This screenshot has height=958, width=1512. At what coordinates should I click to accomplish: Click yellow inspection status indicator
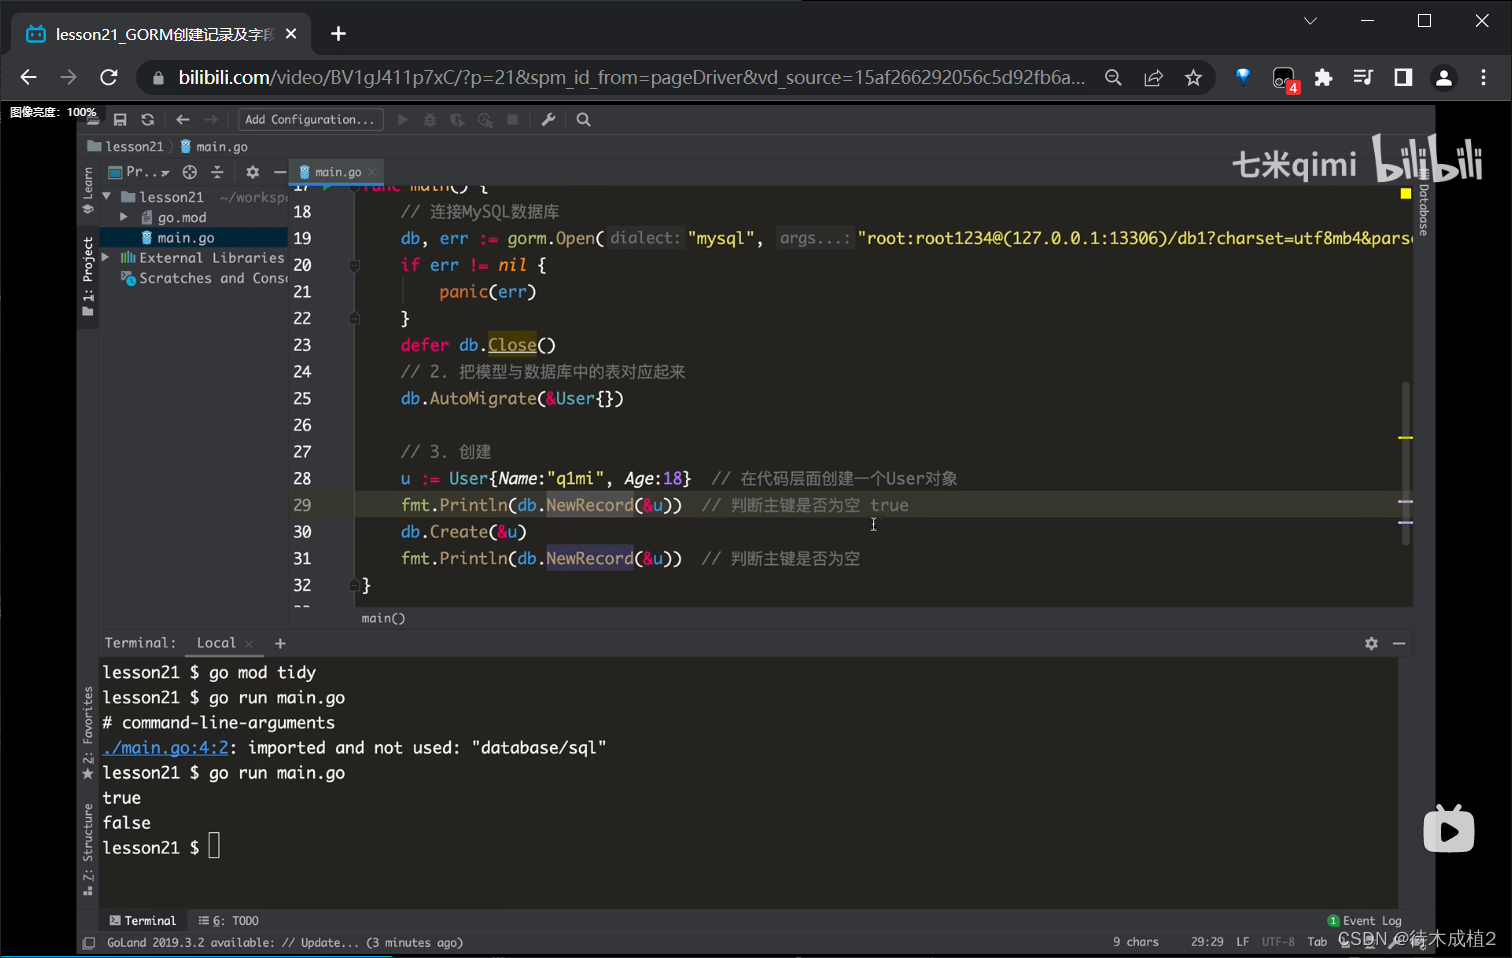1406,193
